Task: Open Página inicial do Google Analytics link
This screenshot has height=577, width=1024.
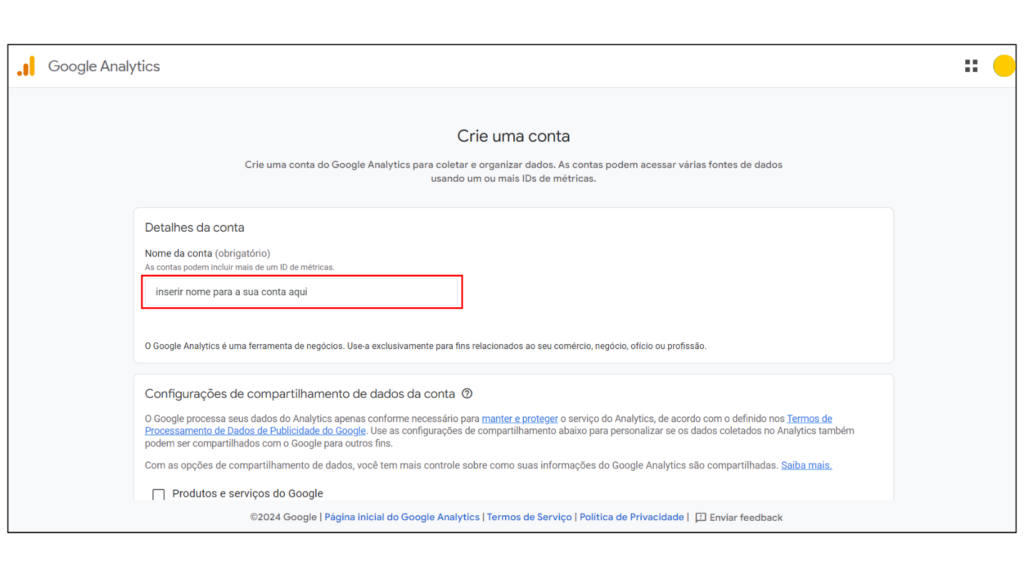Action: (402, 517)
